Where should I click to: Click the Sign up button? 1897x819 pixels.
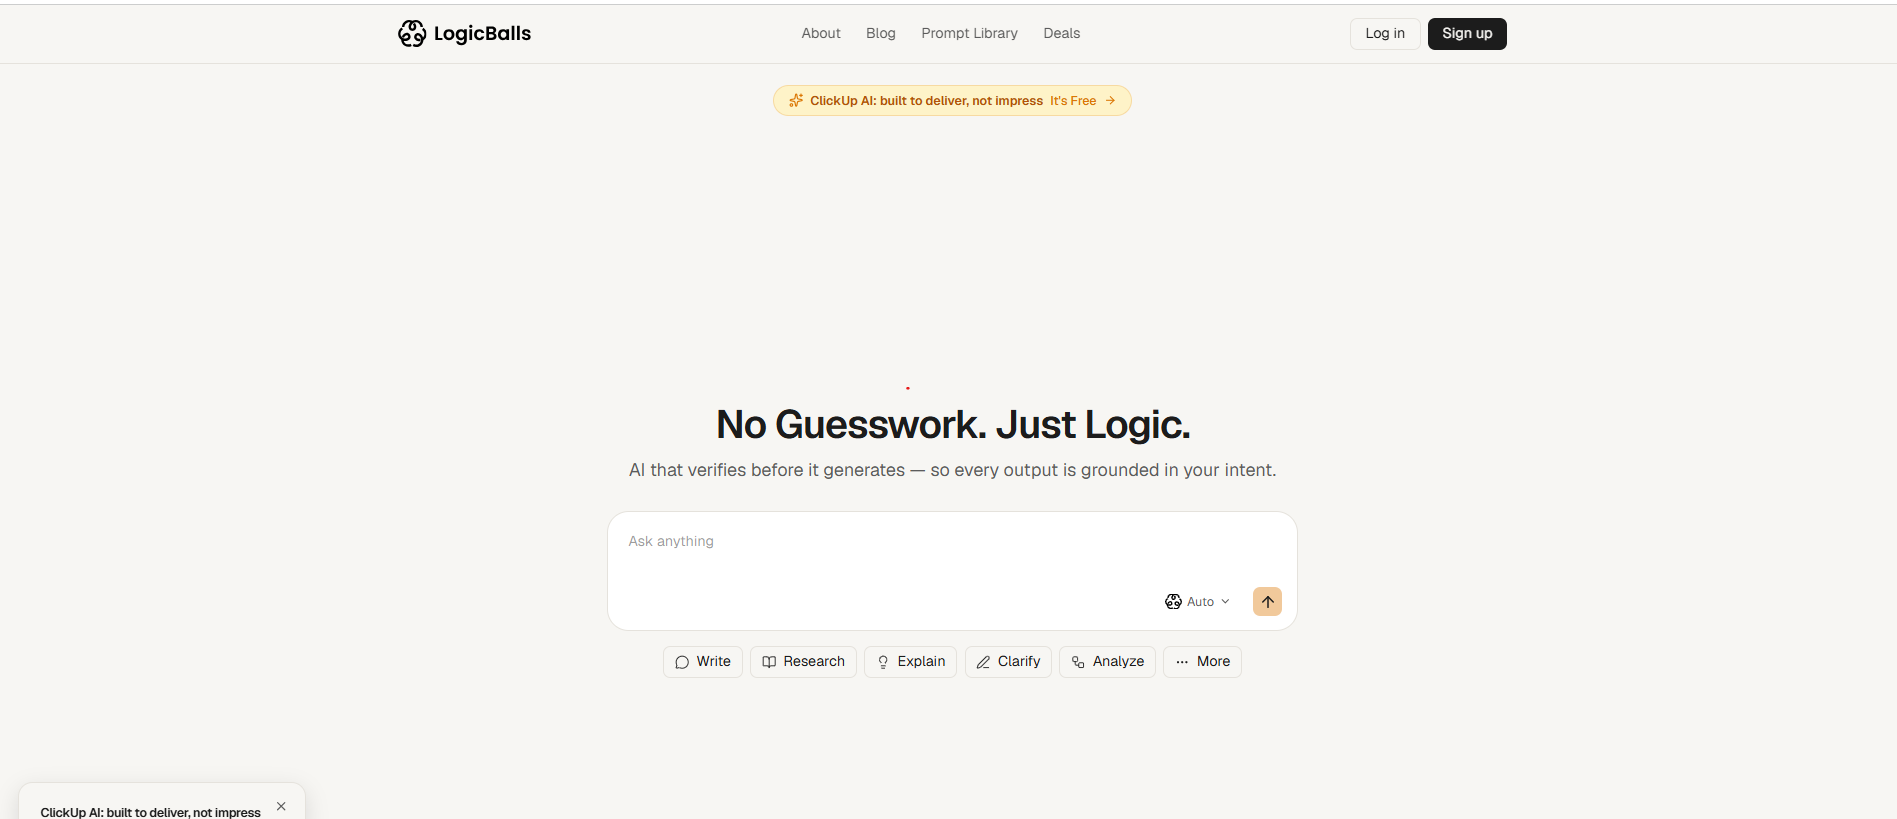click(x=1467, y=34)
